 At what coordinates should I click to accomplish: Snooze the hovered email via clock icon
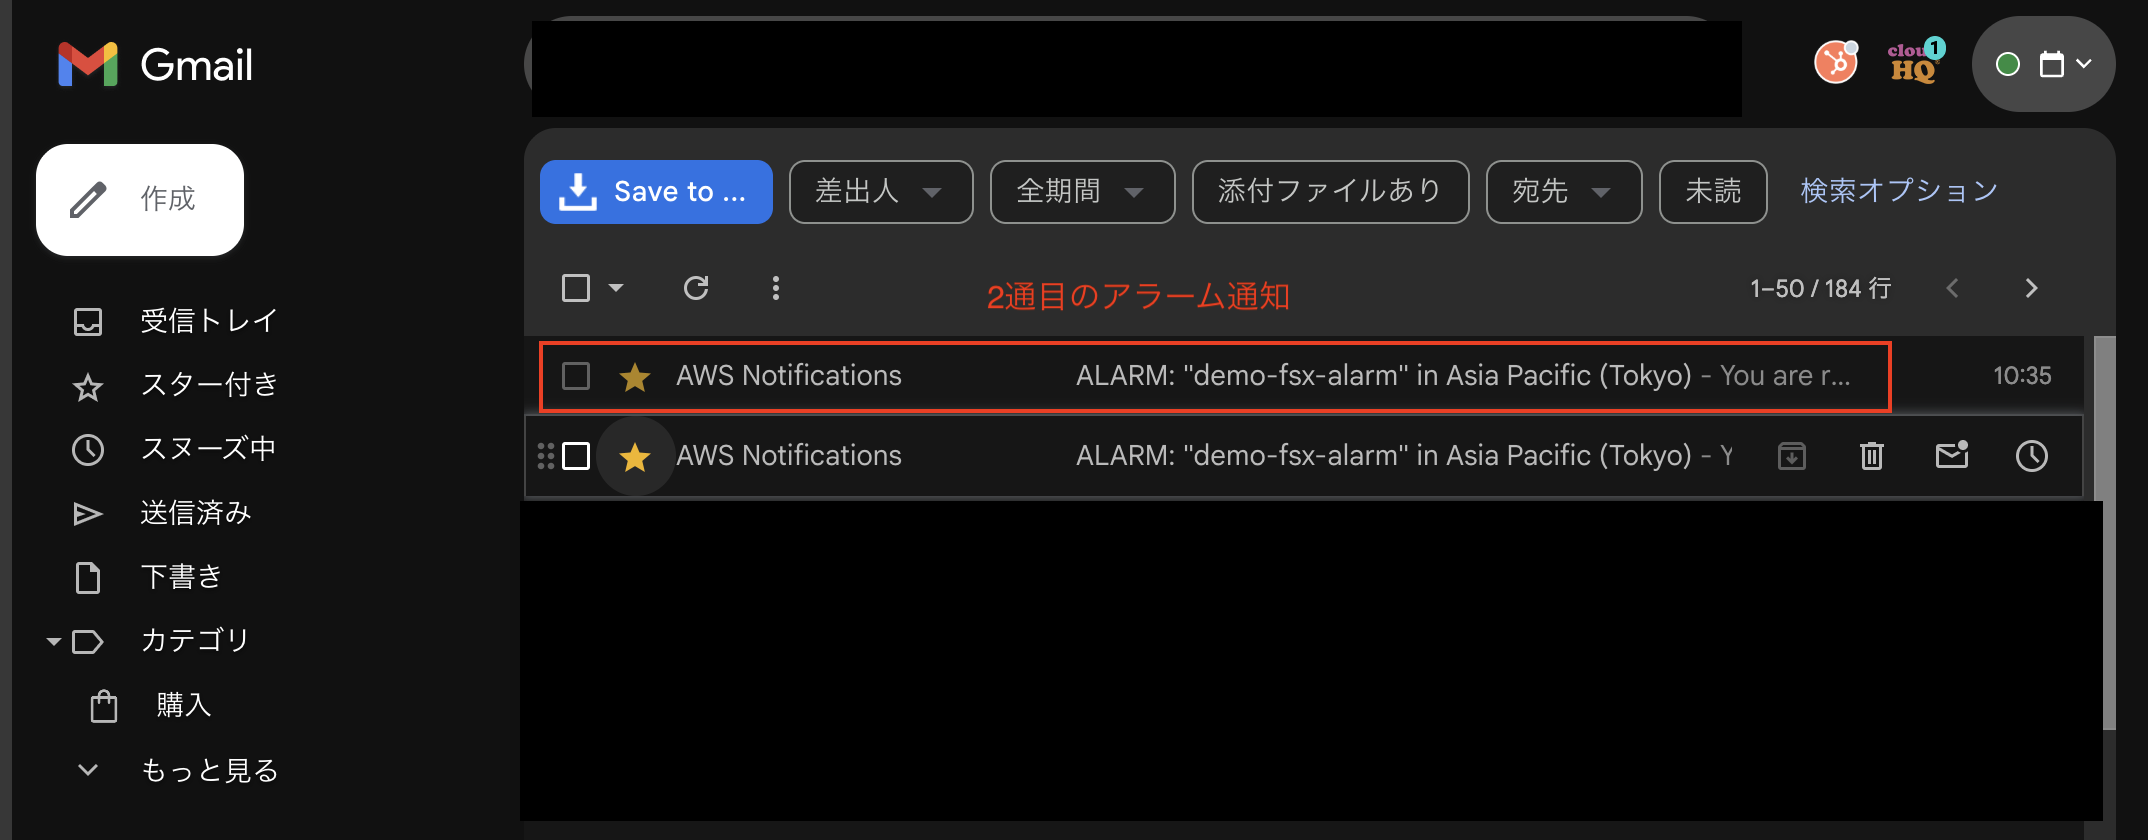point(2031,456)
